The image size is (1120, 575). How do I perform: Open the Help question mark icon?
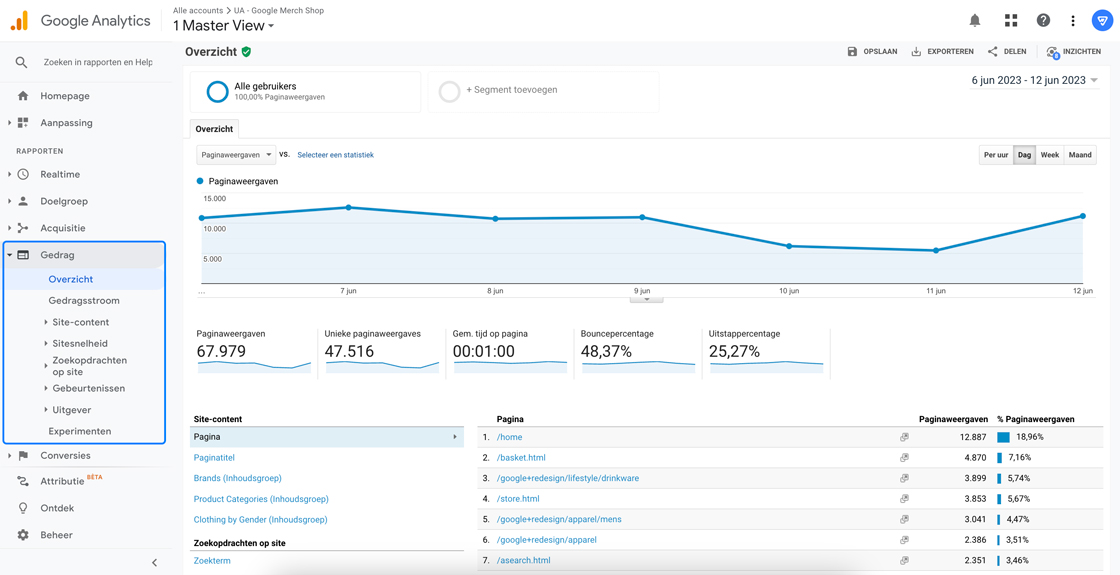click(1044, 21)
